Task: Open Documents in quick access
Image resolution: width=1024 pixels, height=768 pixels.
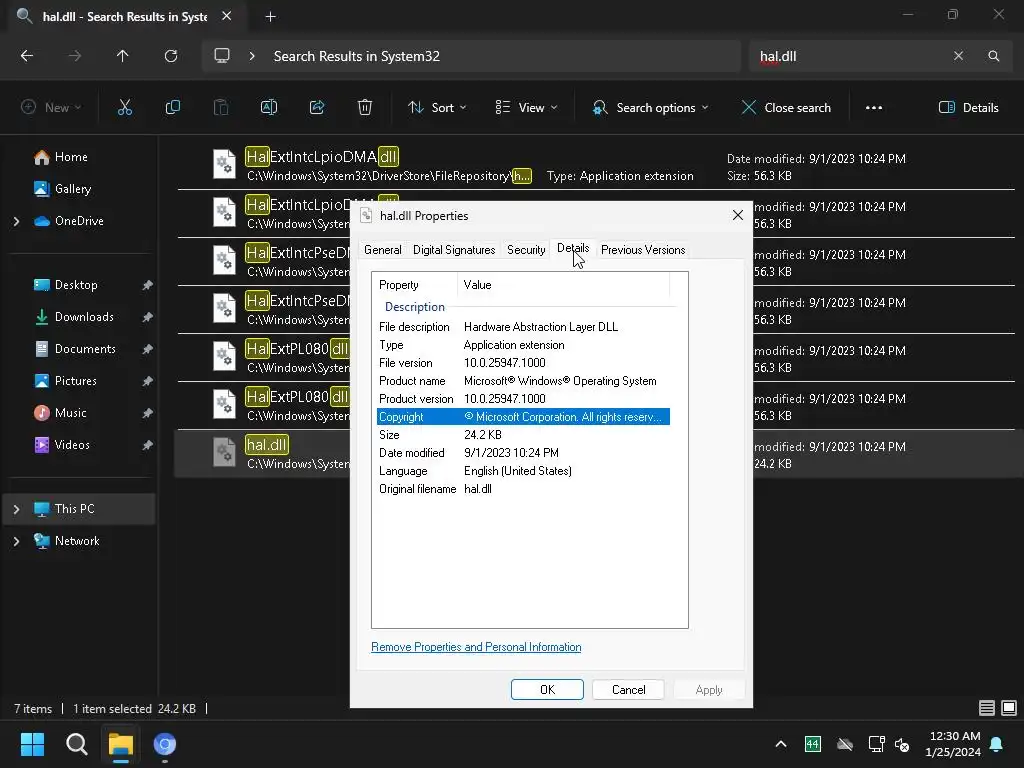Action: pyautogui.click(x=85, y=349)
